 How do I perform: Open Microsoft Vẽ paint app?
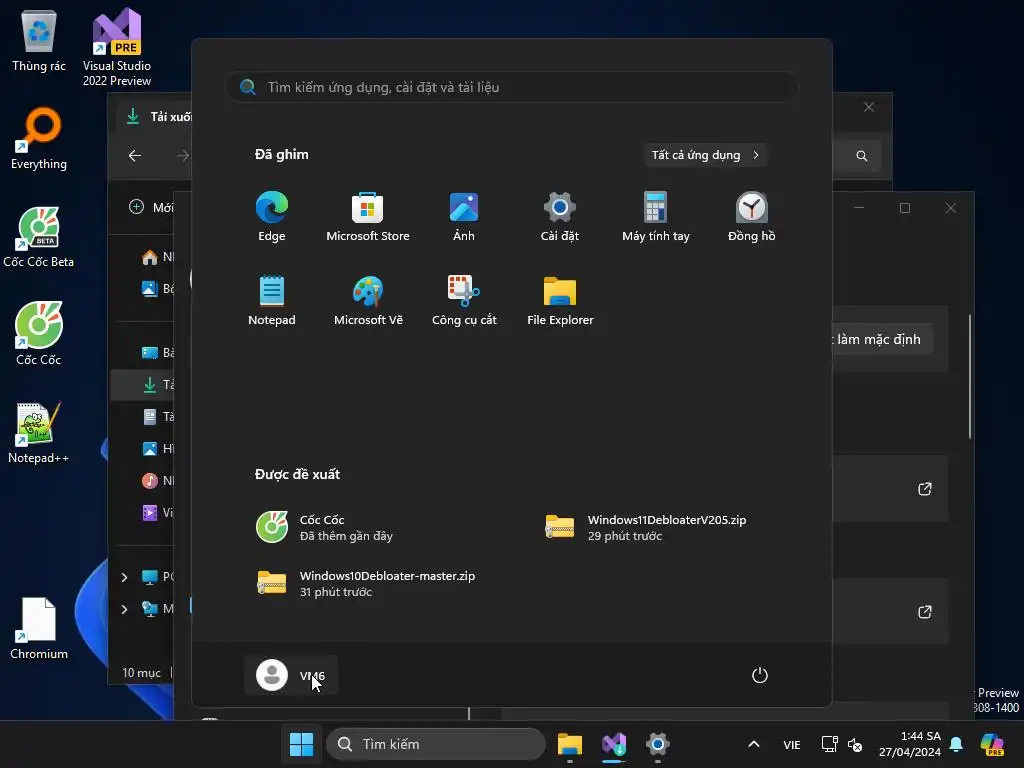pyautogui.click(x=368, y=300)
